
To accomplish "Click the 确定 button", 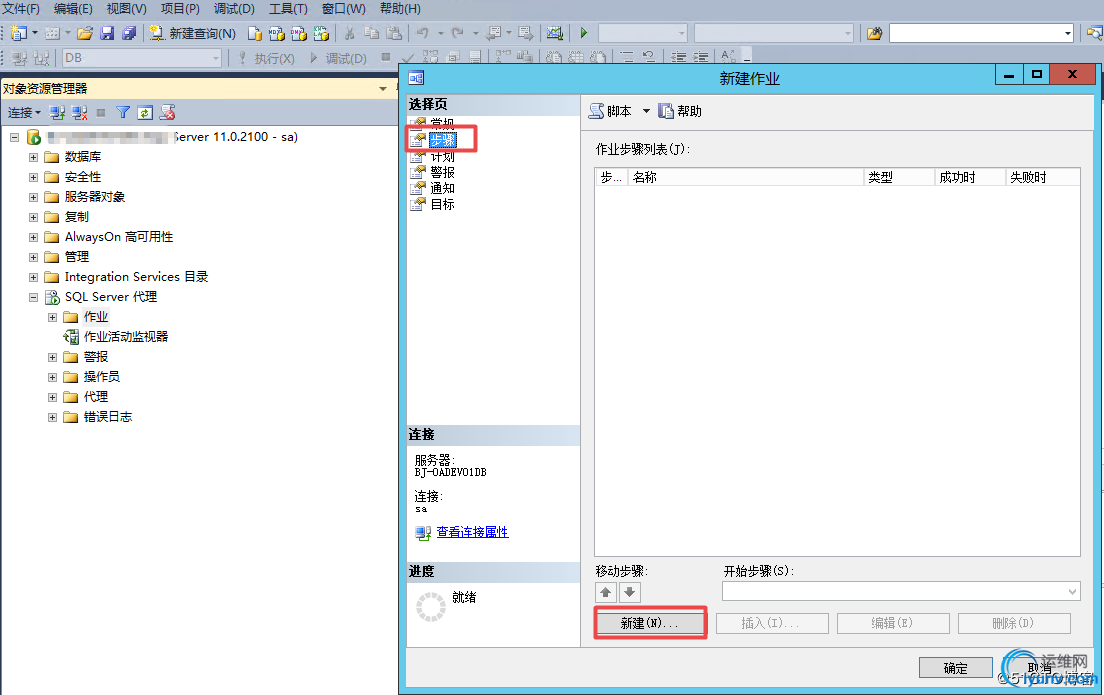I will (955, 668).
